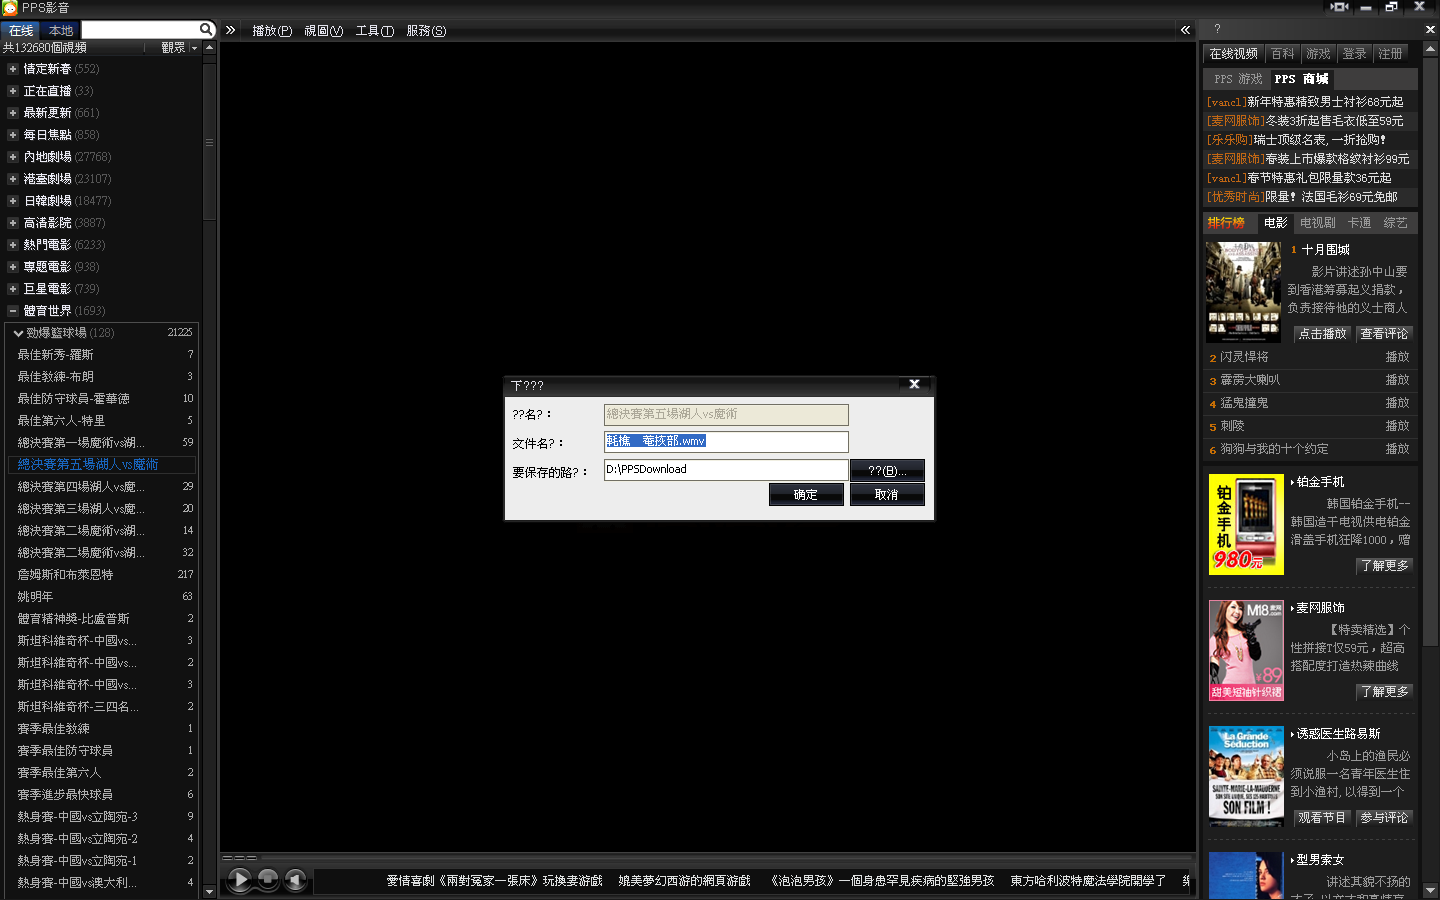Open the 工具(T) menu
Screen dimensions: 1440x900
coord(375,31)
